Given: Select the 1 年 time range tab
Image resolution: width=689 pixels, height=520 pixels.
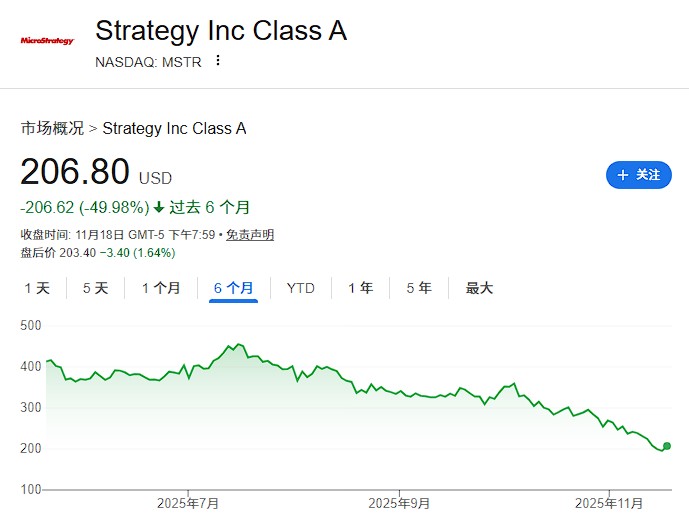Looking at the screenshot, I should click(360, 288).
